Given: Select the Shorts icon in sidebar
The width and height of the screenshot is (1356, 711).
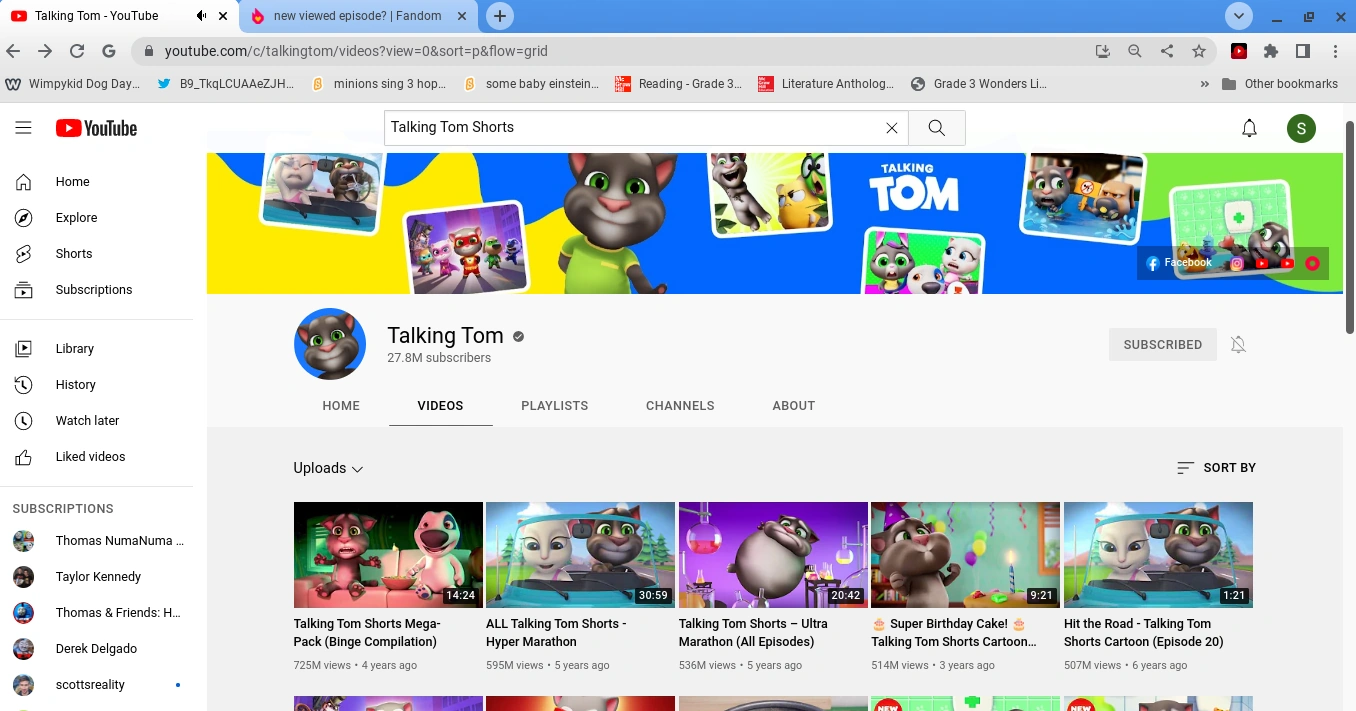Looking at the screenshot, I should tap(73, 253).
